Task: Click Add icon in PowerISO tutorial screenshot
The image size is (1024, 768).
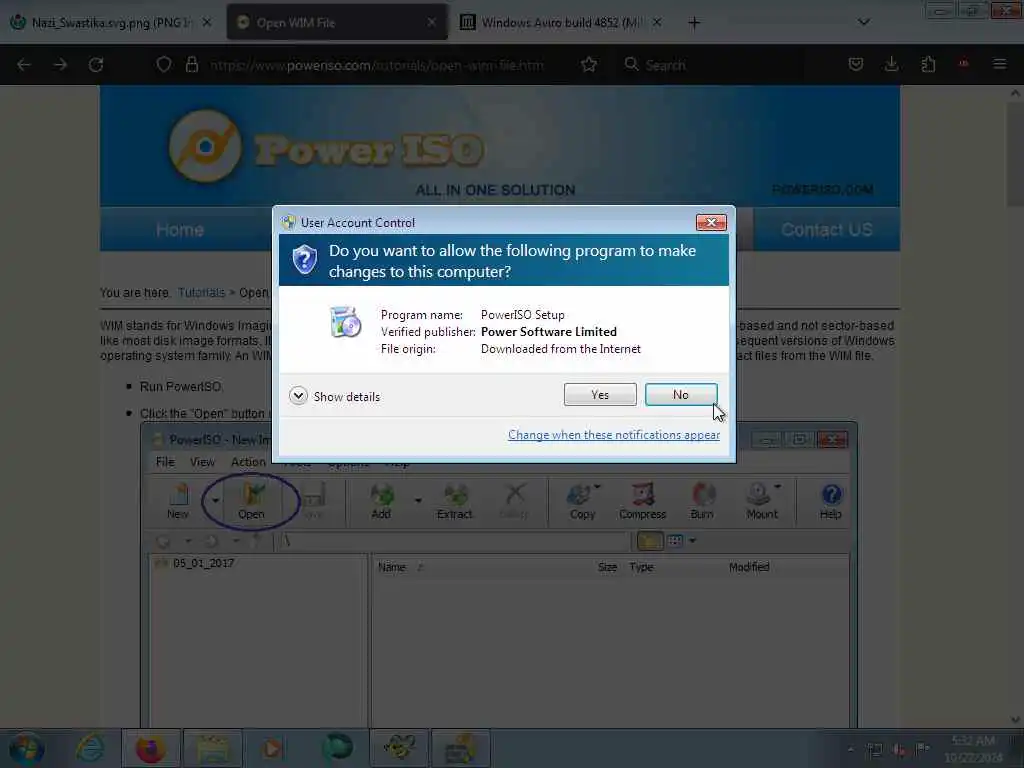Action: [x=381, y=502]
